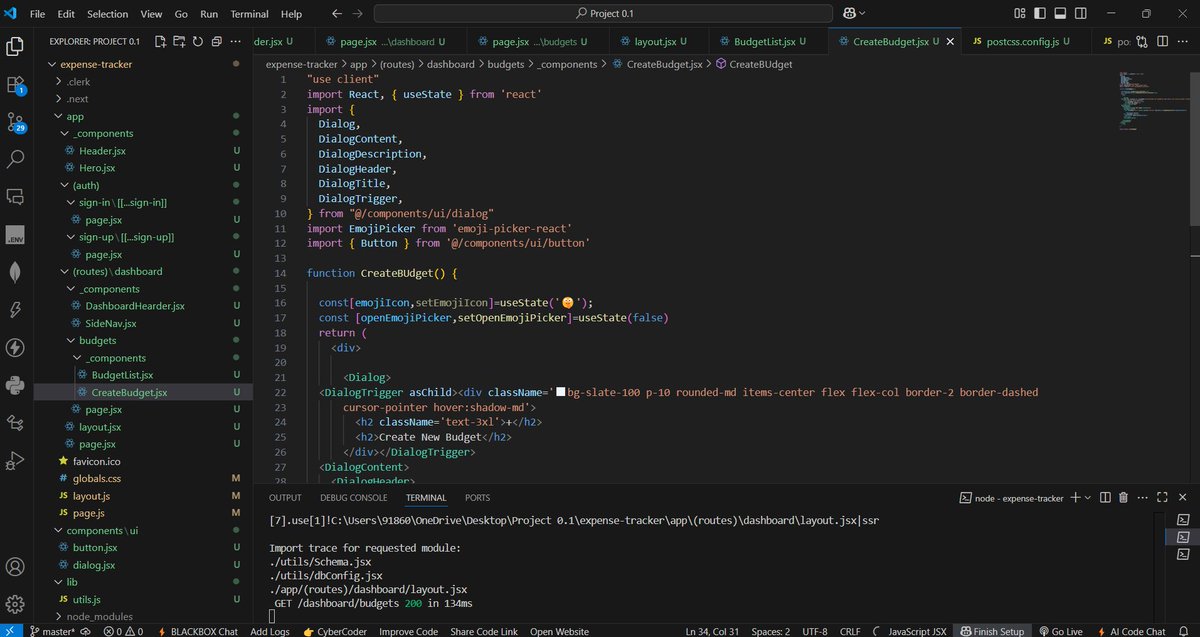The width and height of the screenshot is (1200, 637).
Task: Open editor More Actions ellipsis
Action: (1183, 42)
